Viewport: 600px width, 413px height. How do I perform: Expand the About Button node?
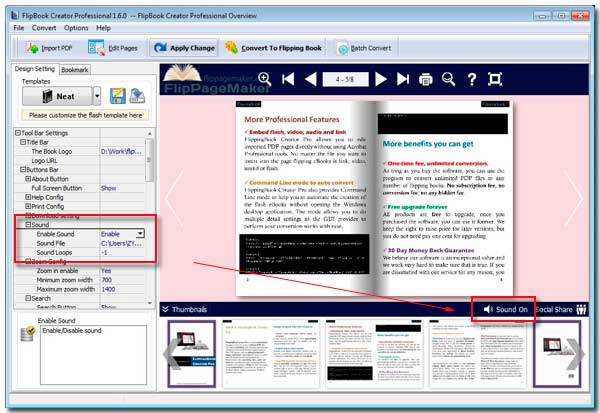coord(28,179)
